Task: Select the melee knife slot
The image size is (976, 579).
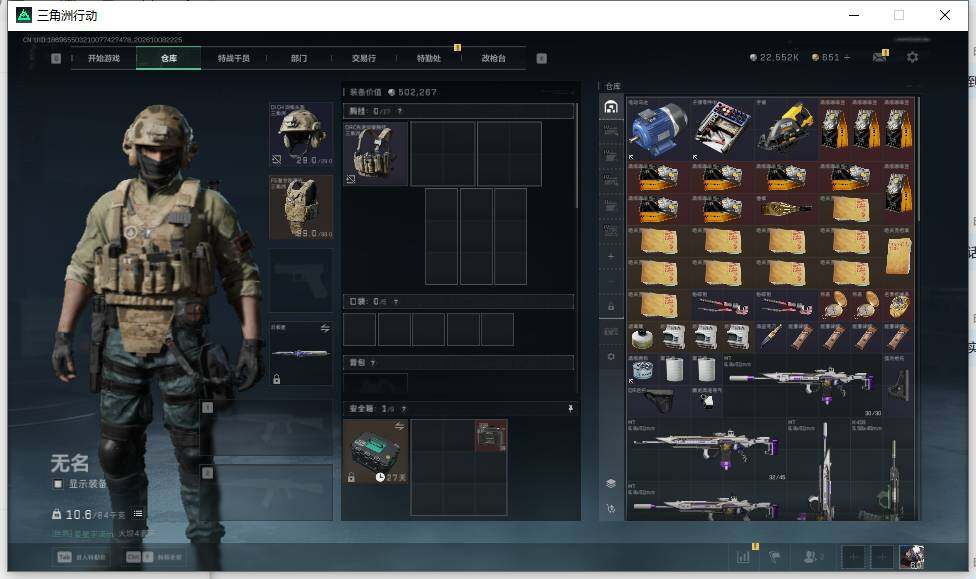Action: click(301, 354)
